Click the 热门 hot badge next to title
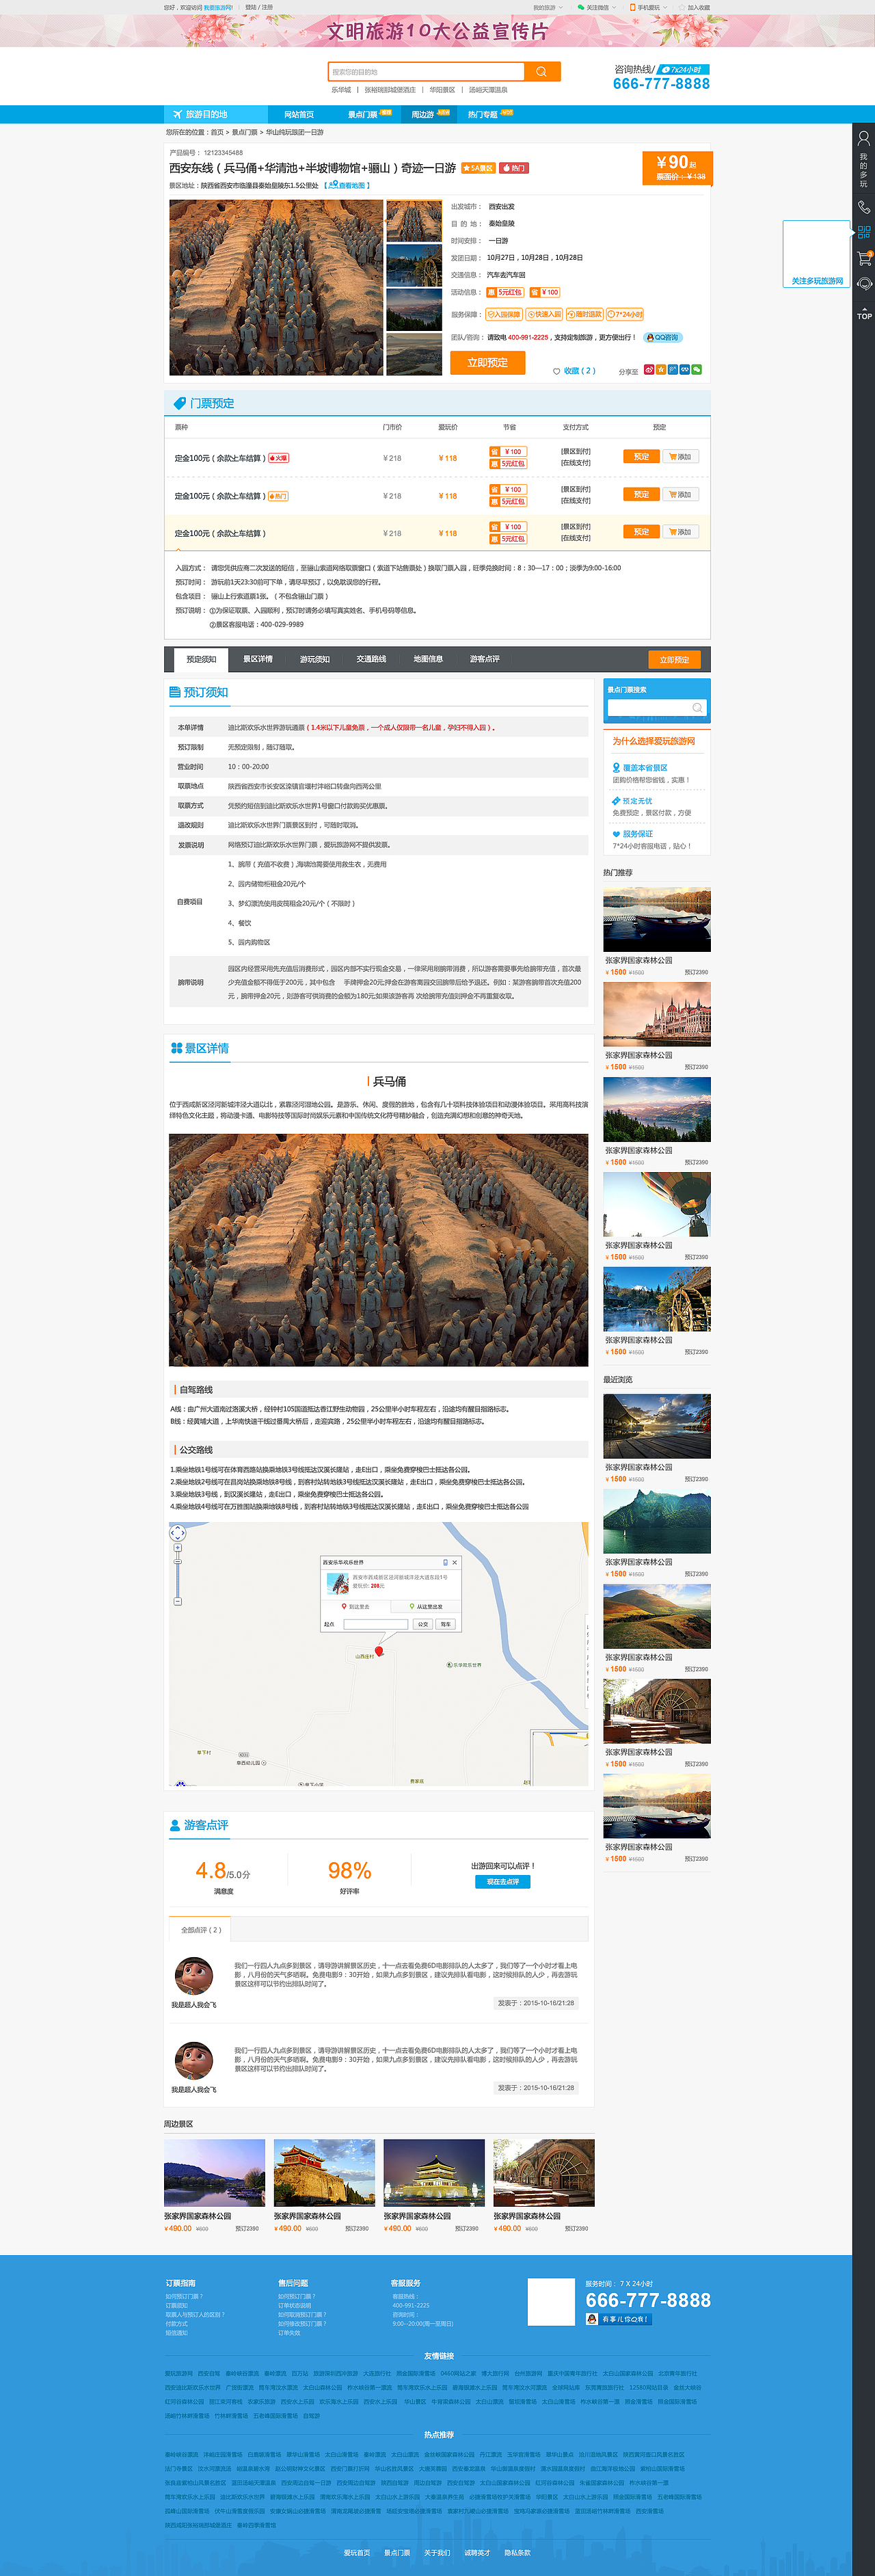This screenshot has height=2576, width=875. click(x=514, y=168)
